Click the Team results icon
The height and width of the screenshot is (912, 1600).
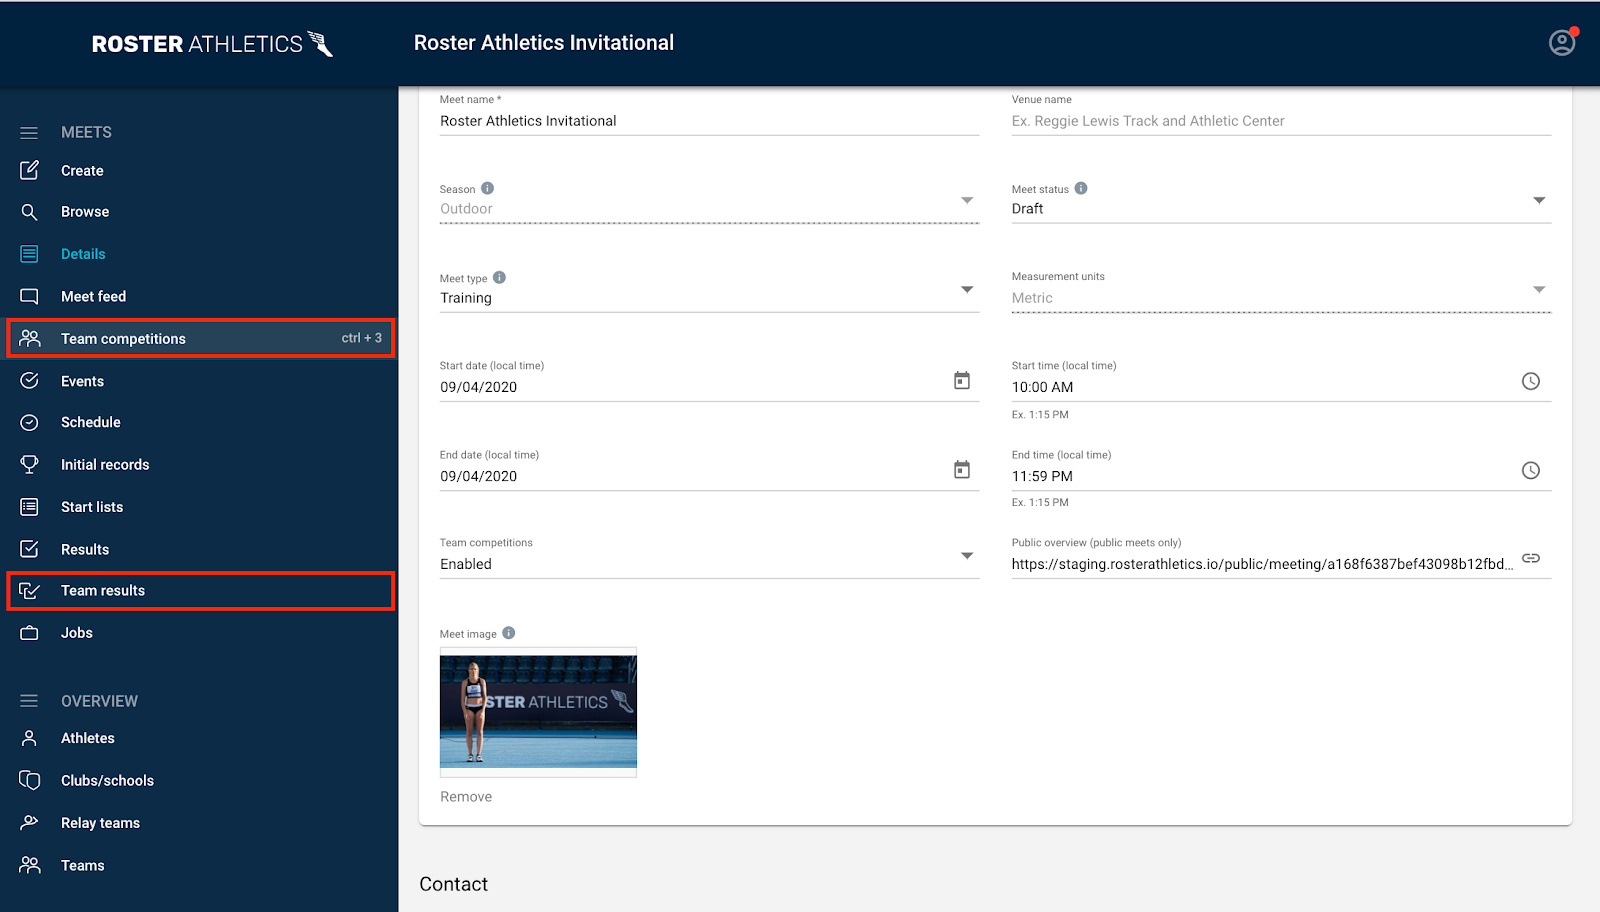click(x=29, y=590)
